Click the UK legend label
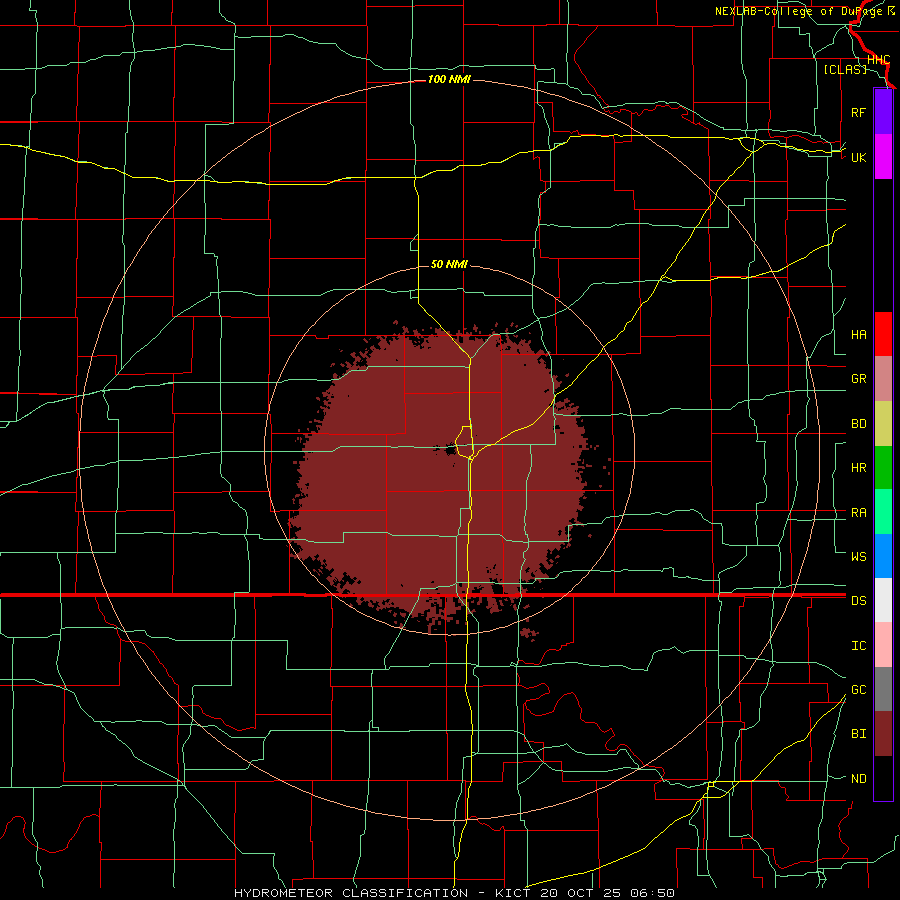Viewport: 900px width, 900px height. click(858, 157)
